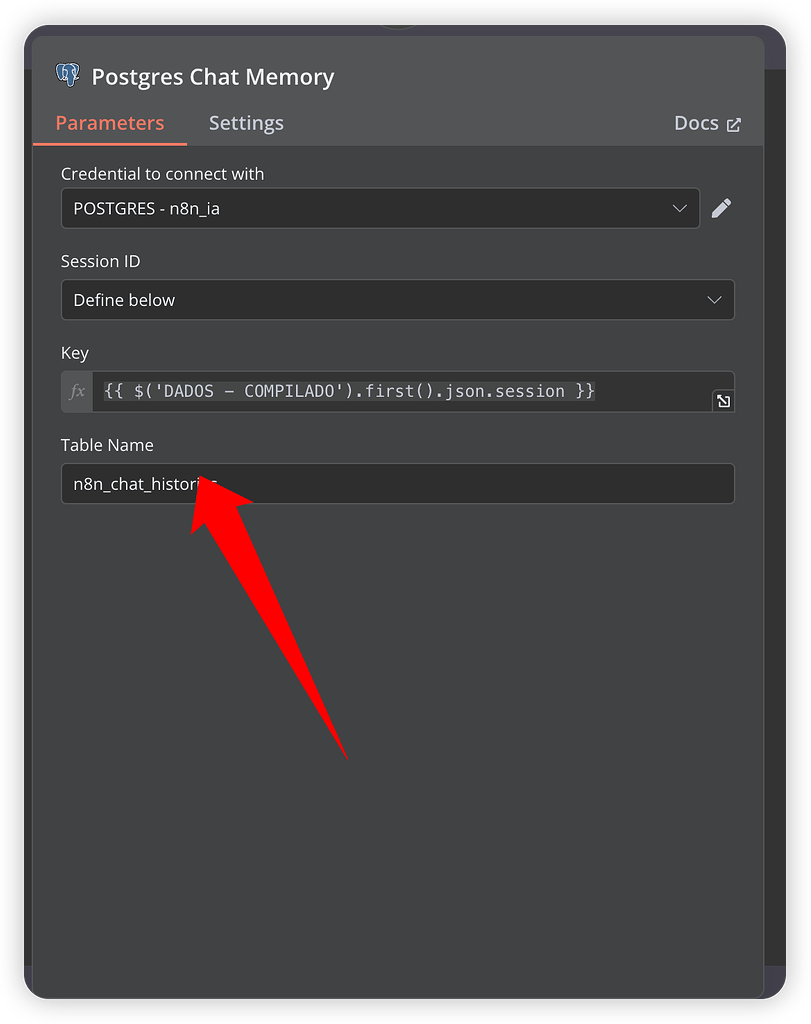Click the chevron arrow of Session ID dropdown
The image size is (811, 1024).
pyautogui.click(x=714, y=300)
